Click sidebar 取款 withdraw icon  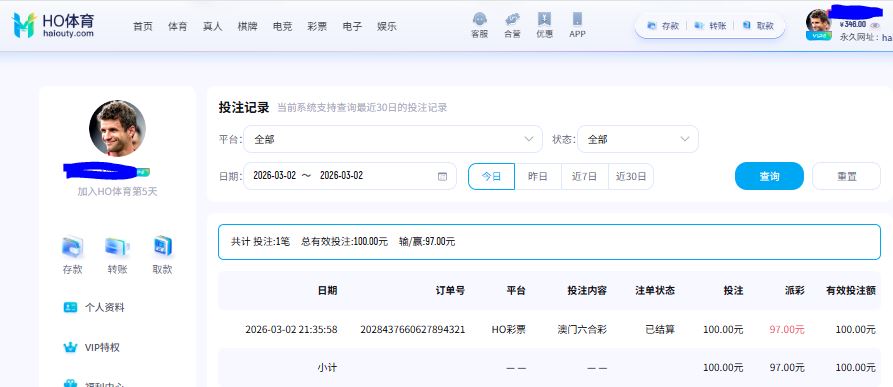point(162,247)
